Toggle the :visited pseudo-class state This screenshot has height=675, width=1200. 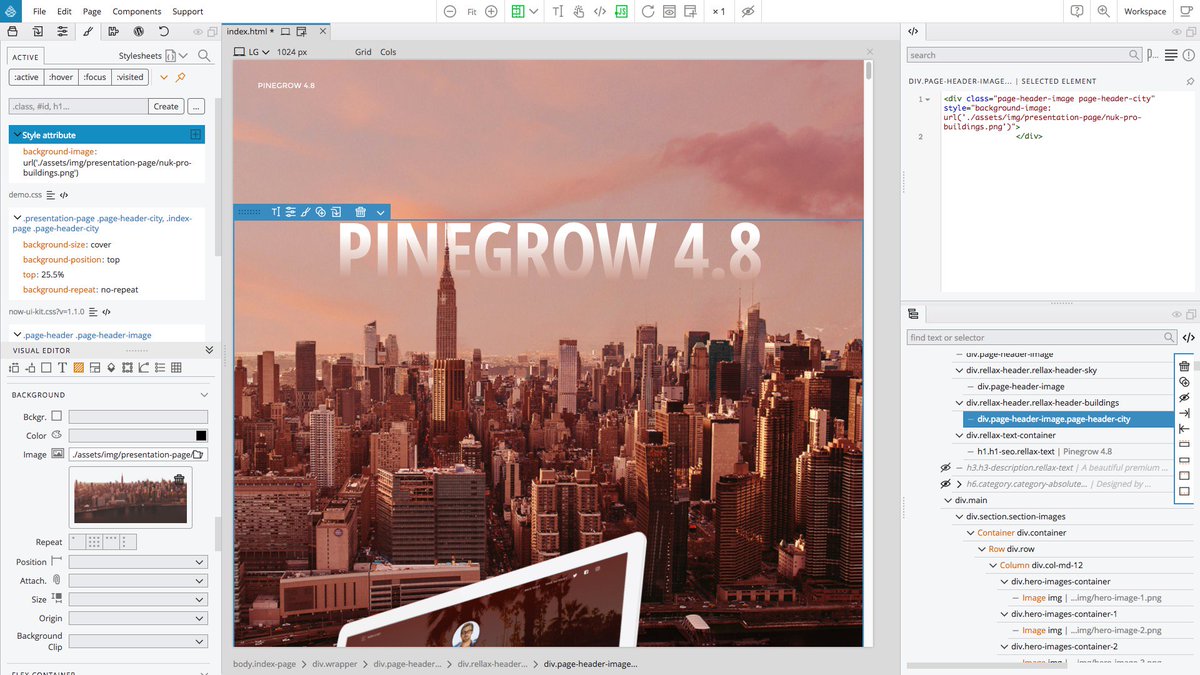[x=129, y=77]
